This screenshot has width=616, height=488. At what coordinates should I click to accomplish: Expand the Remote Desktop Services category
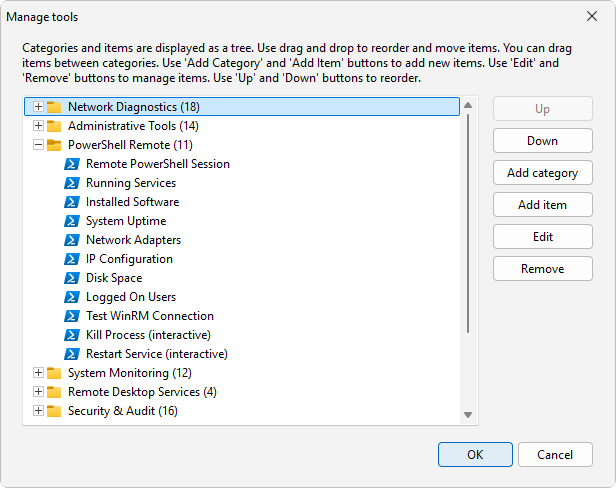coord(38,391)
